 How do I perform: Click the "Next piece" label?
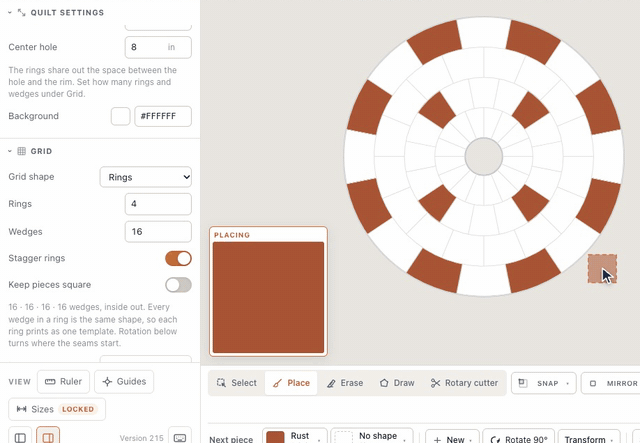tap(231, 439)
